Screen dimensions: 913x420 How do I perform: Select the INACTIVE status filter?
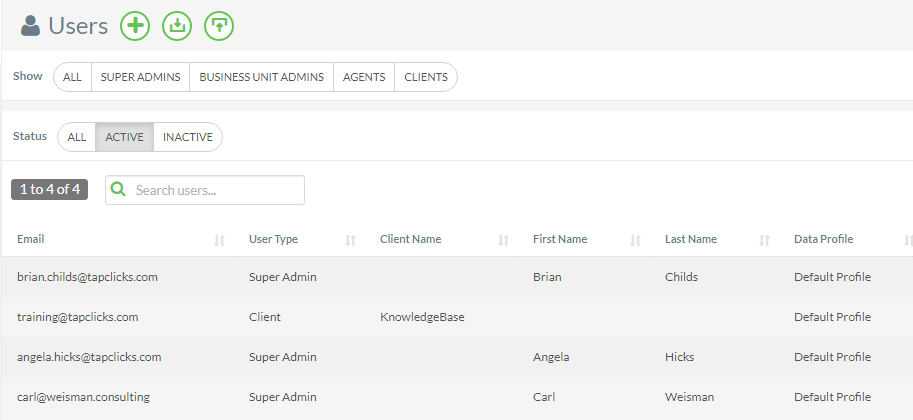tap(187, 137)
